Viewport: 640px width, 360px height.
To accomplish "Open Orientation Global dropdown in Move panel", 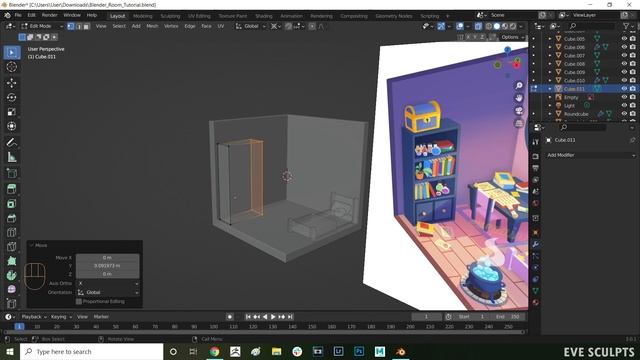I will [x=107, y=292].
